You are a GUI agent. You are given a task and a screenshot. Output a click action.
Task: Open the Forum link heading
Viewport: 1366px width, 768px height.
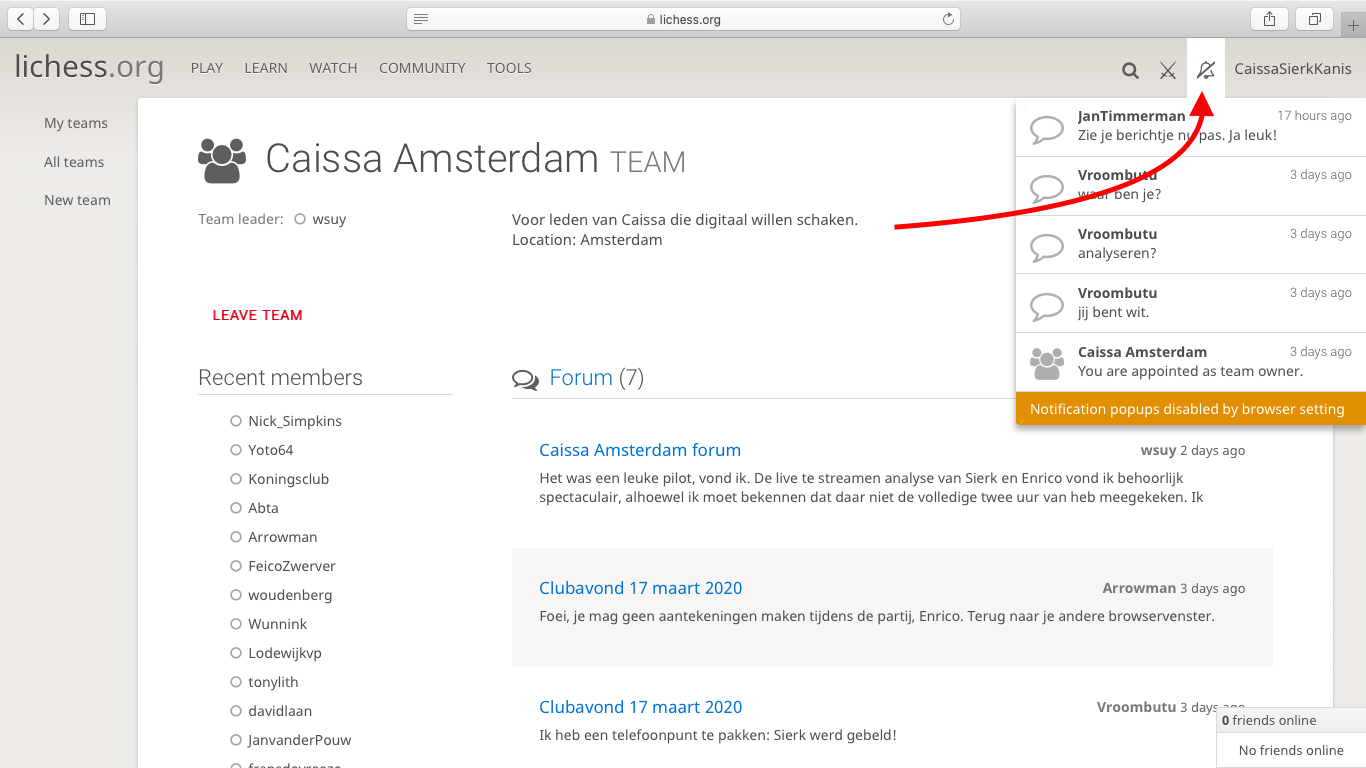point(581,378)
